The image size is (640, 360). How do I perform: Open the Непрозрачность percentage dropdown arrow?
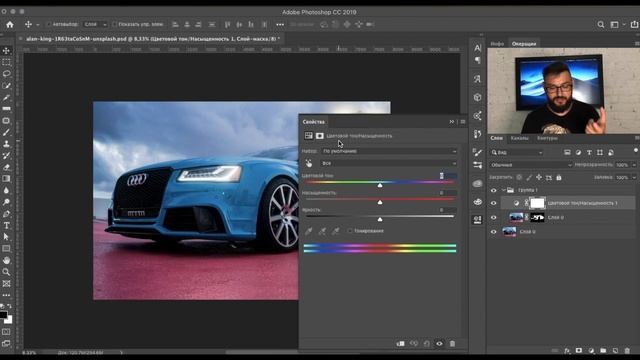click(634, 165)
